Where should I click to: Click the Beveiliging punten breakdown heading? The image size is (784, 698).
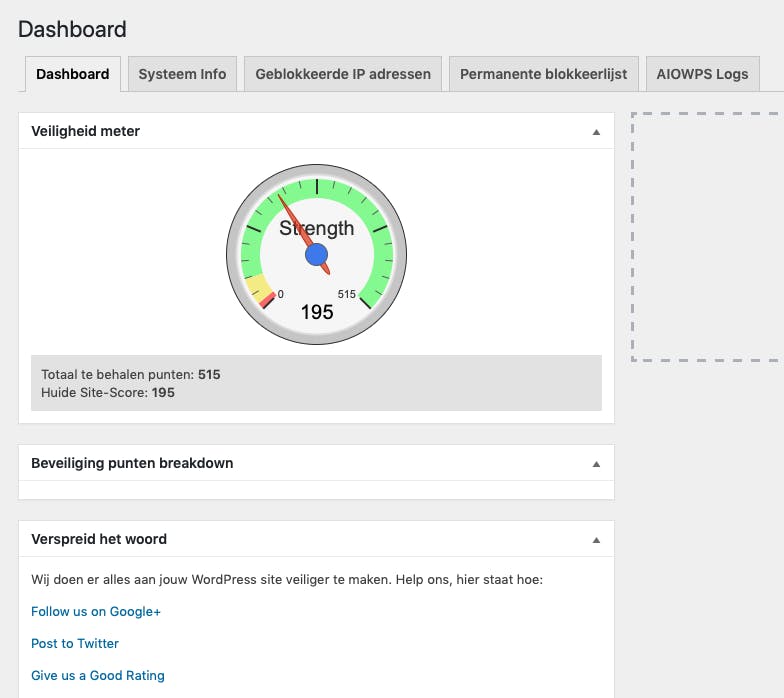132,463
